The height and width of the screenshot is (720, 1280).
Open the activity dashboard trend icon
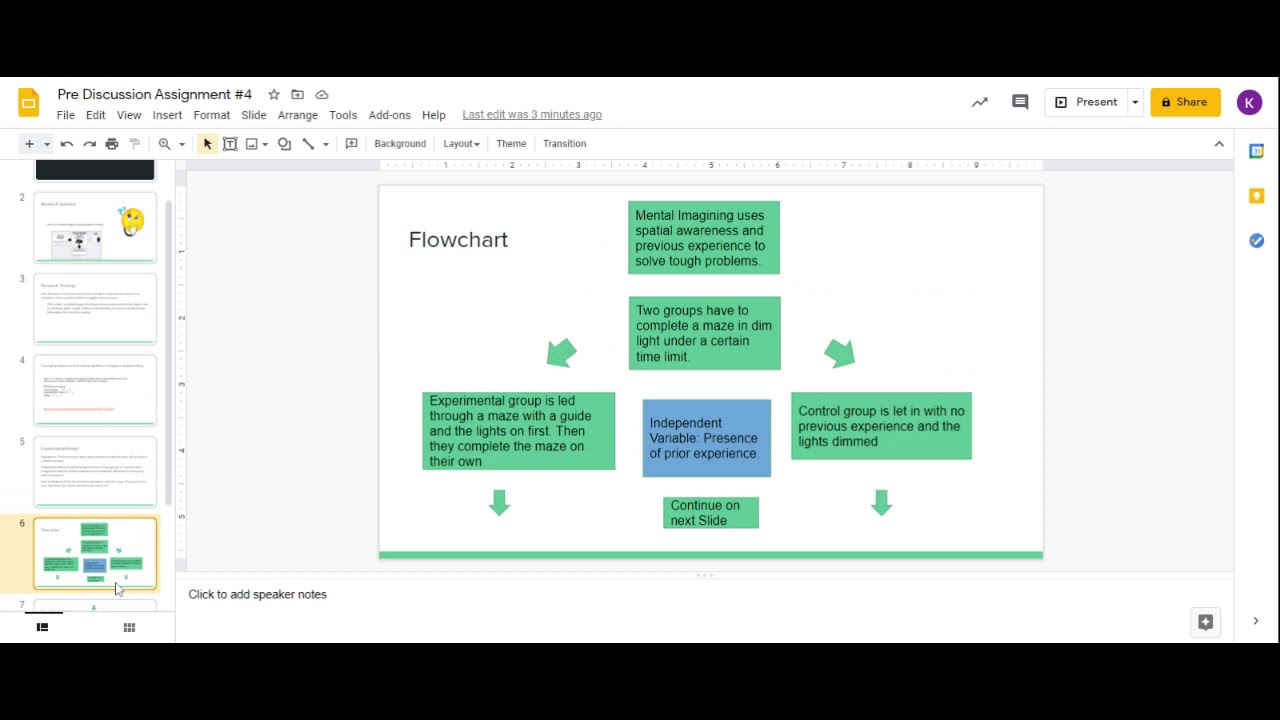tap(980, 102)
